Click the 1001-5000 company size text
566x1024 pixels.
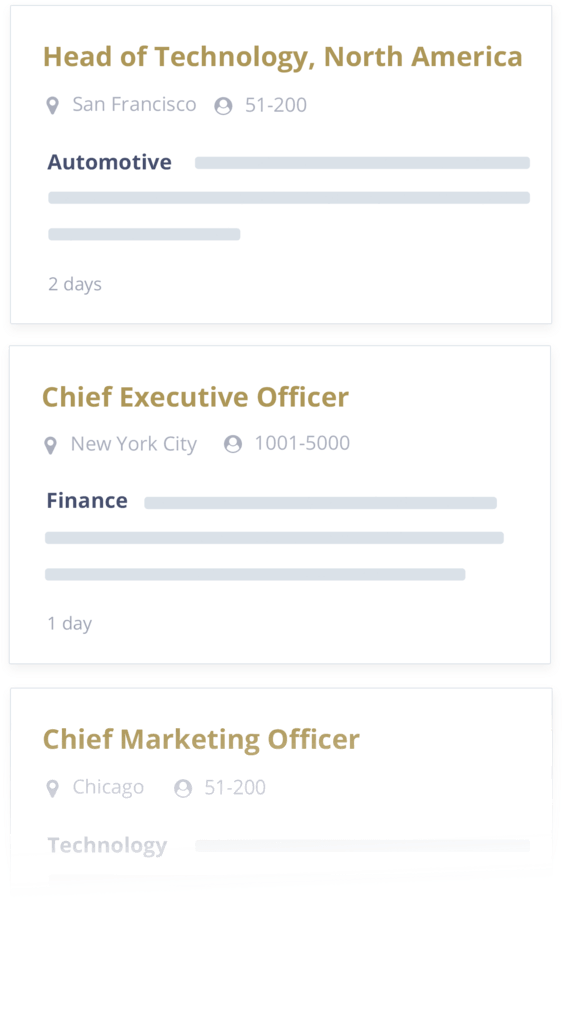click(x=302, y=443)
